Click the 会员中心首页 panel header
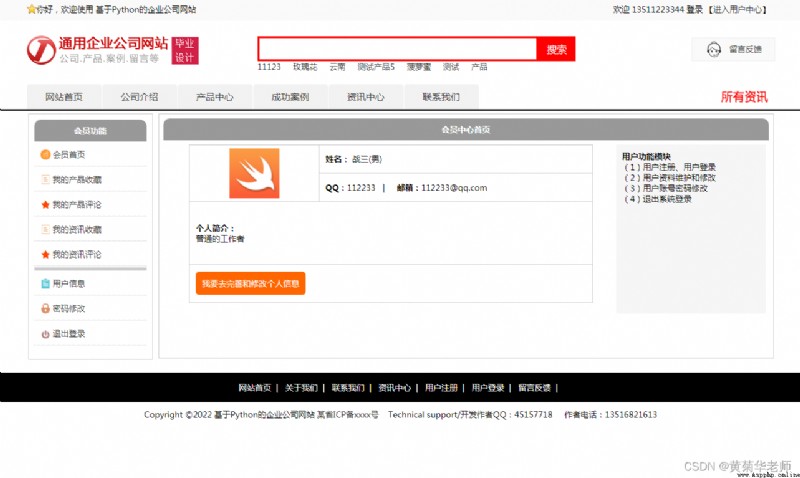 pos(466,130)
